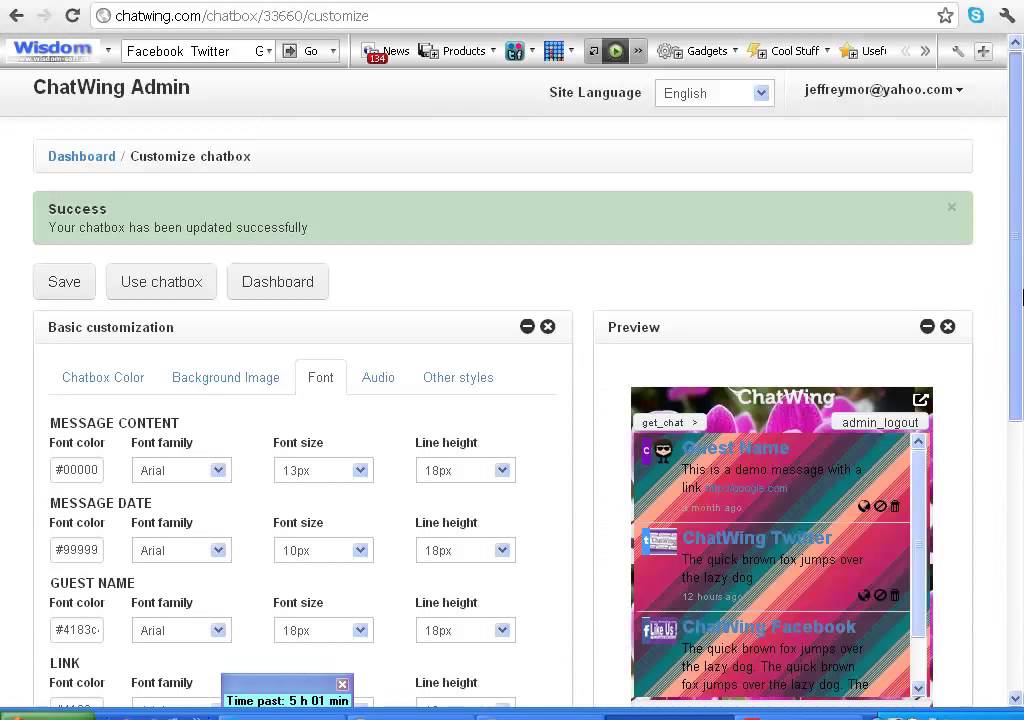This screenshot has width=1024, height=720.
Task: Click the green play icon in toolbar
Action: (x=615, y=51)
